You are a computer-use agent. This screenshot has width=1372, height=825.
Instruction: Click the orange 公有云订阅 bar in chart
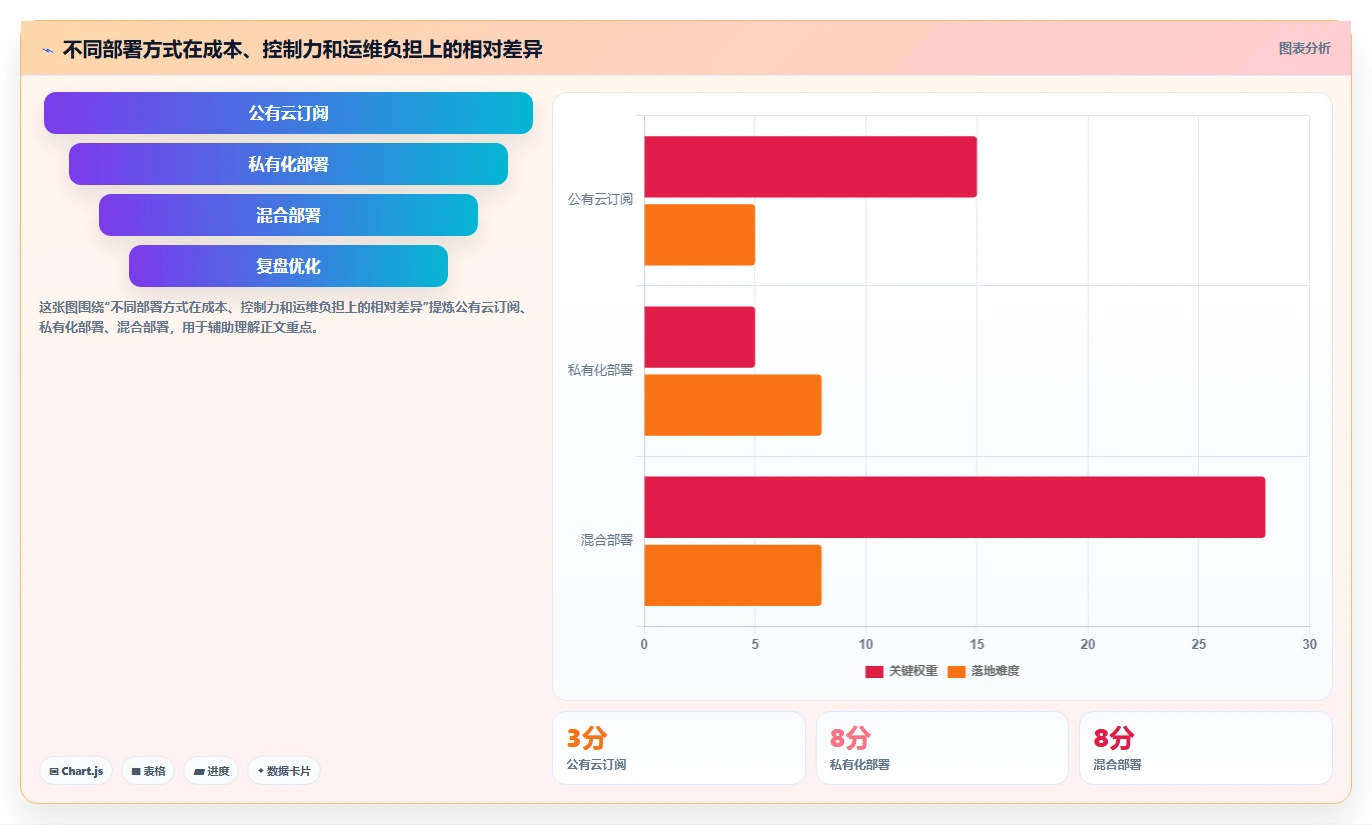pos(699,235)
